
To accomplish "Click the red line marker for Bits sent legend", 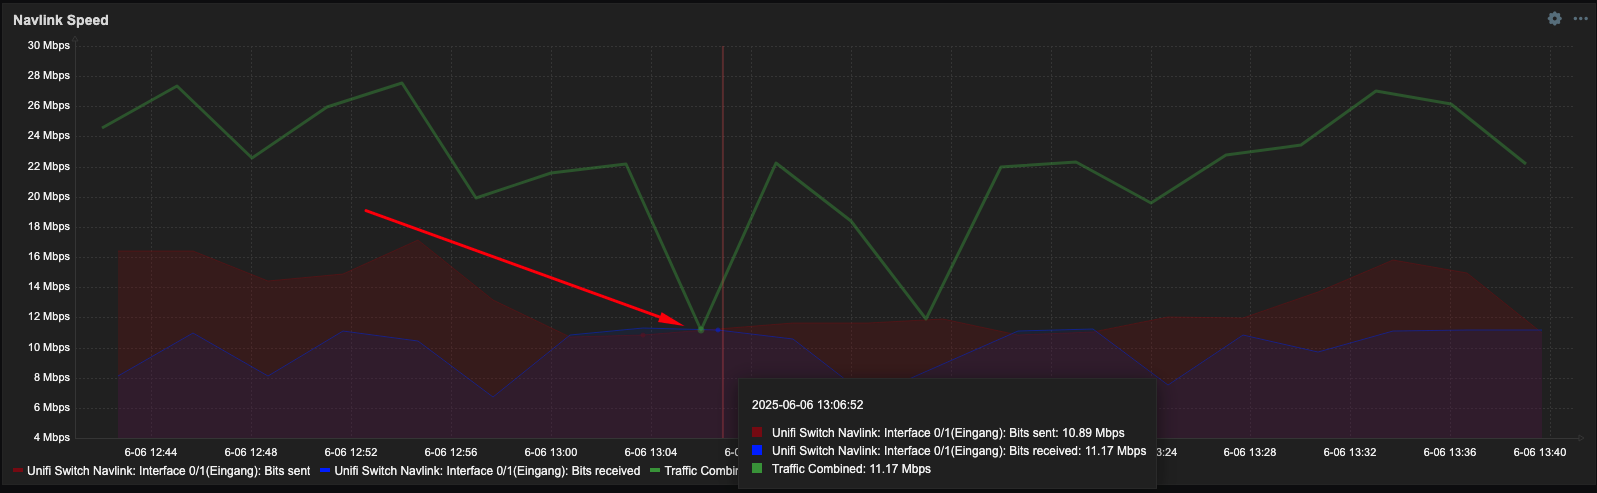I will pos(18,471).
